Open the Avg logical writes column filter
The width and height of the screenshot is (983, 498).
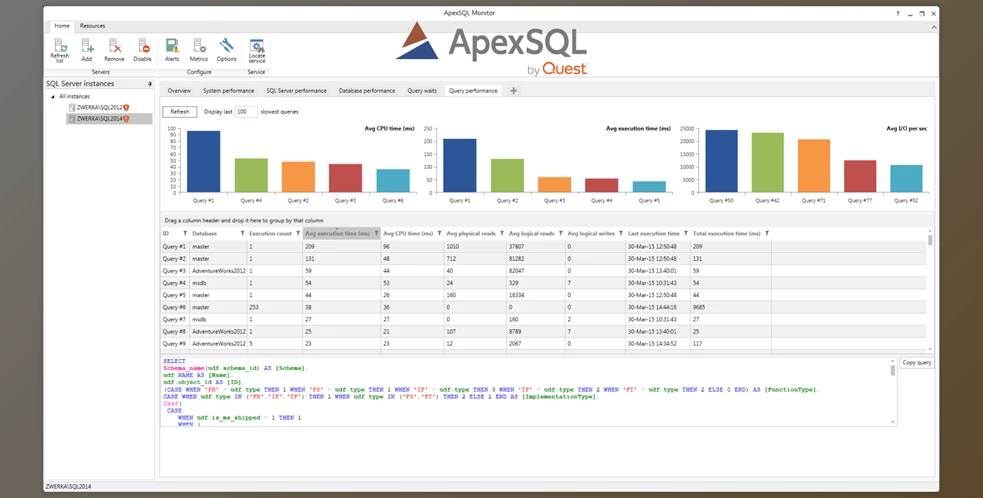[621, 233]
